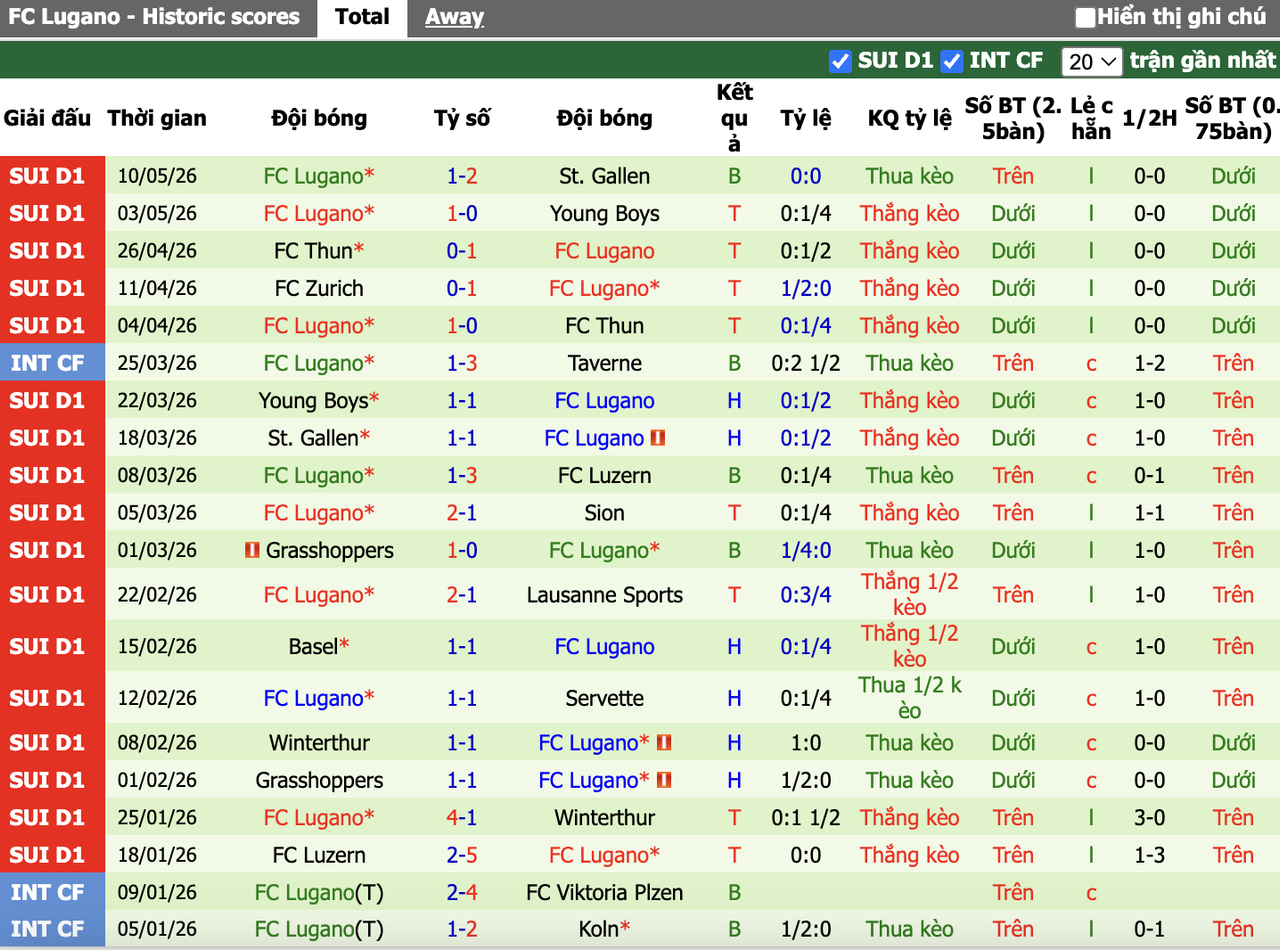Open the 1-2 score for 10/05/26 match

coord(462,176)
